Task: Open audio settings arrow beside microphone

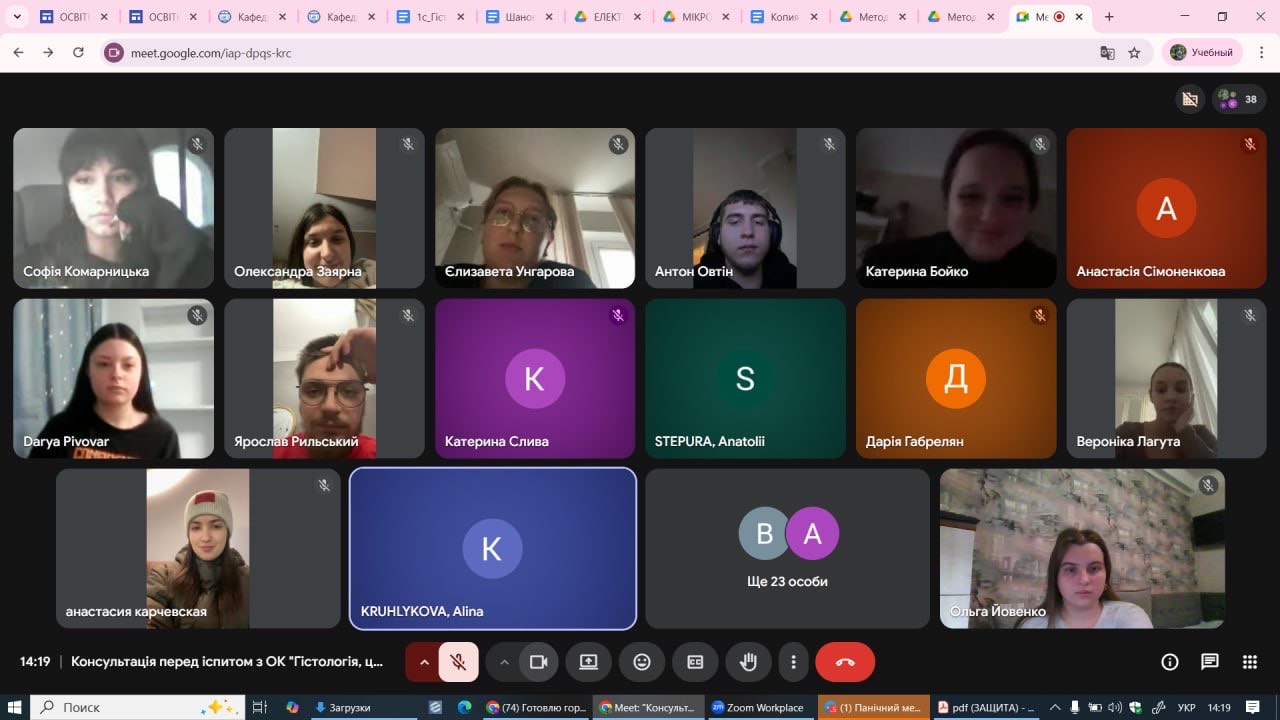Action: click(424, 662)
